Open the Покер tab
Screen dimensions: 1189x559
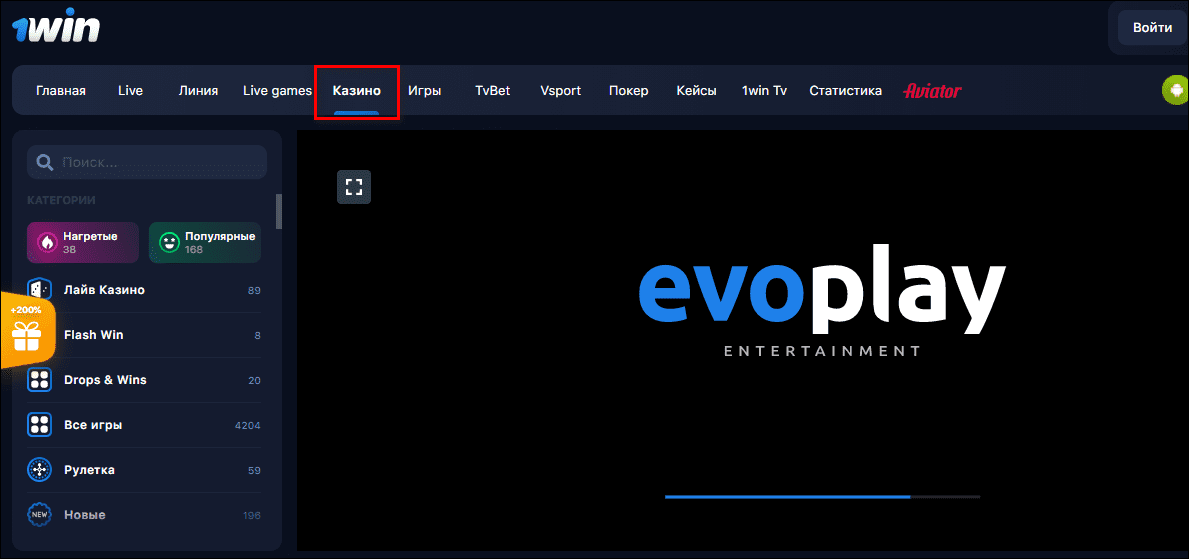[x=629, y=91]
